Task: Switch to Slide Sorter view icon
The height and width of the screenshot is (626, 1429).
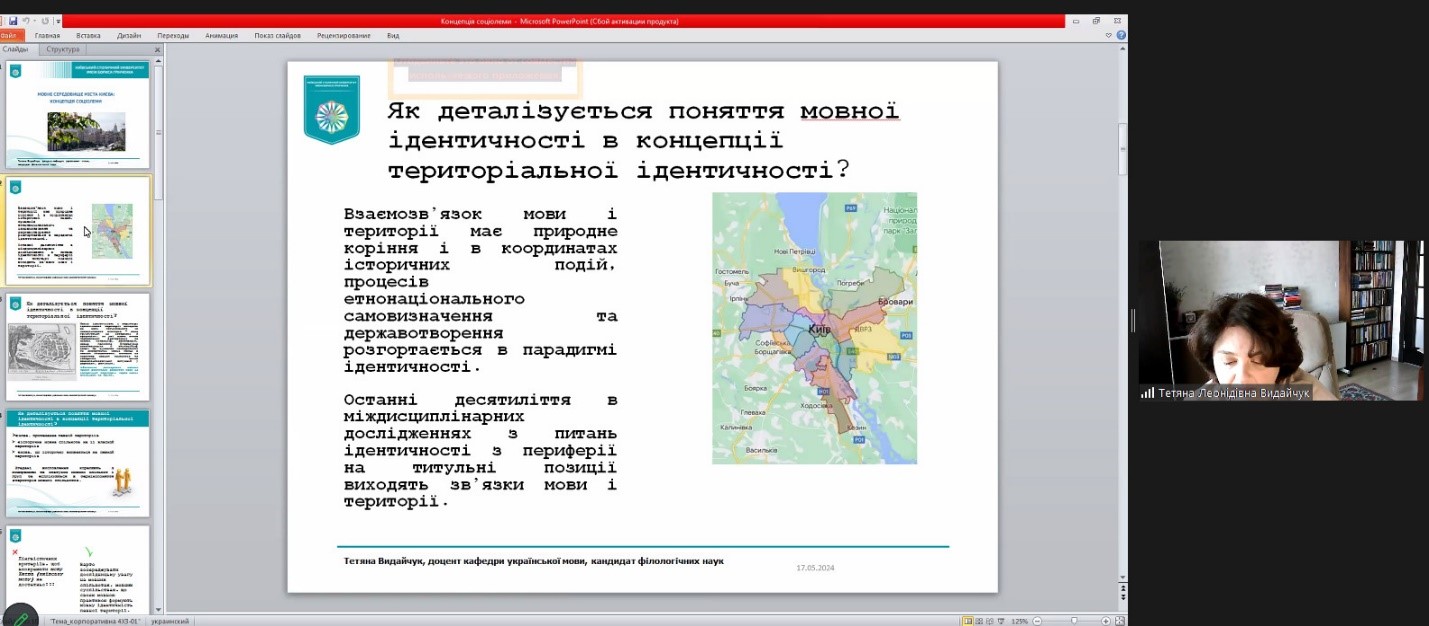Action: click(980, 621)
